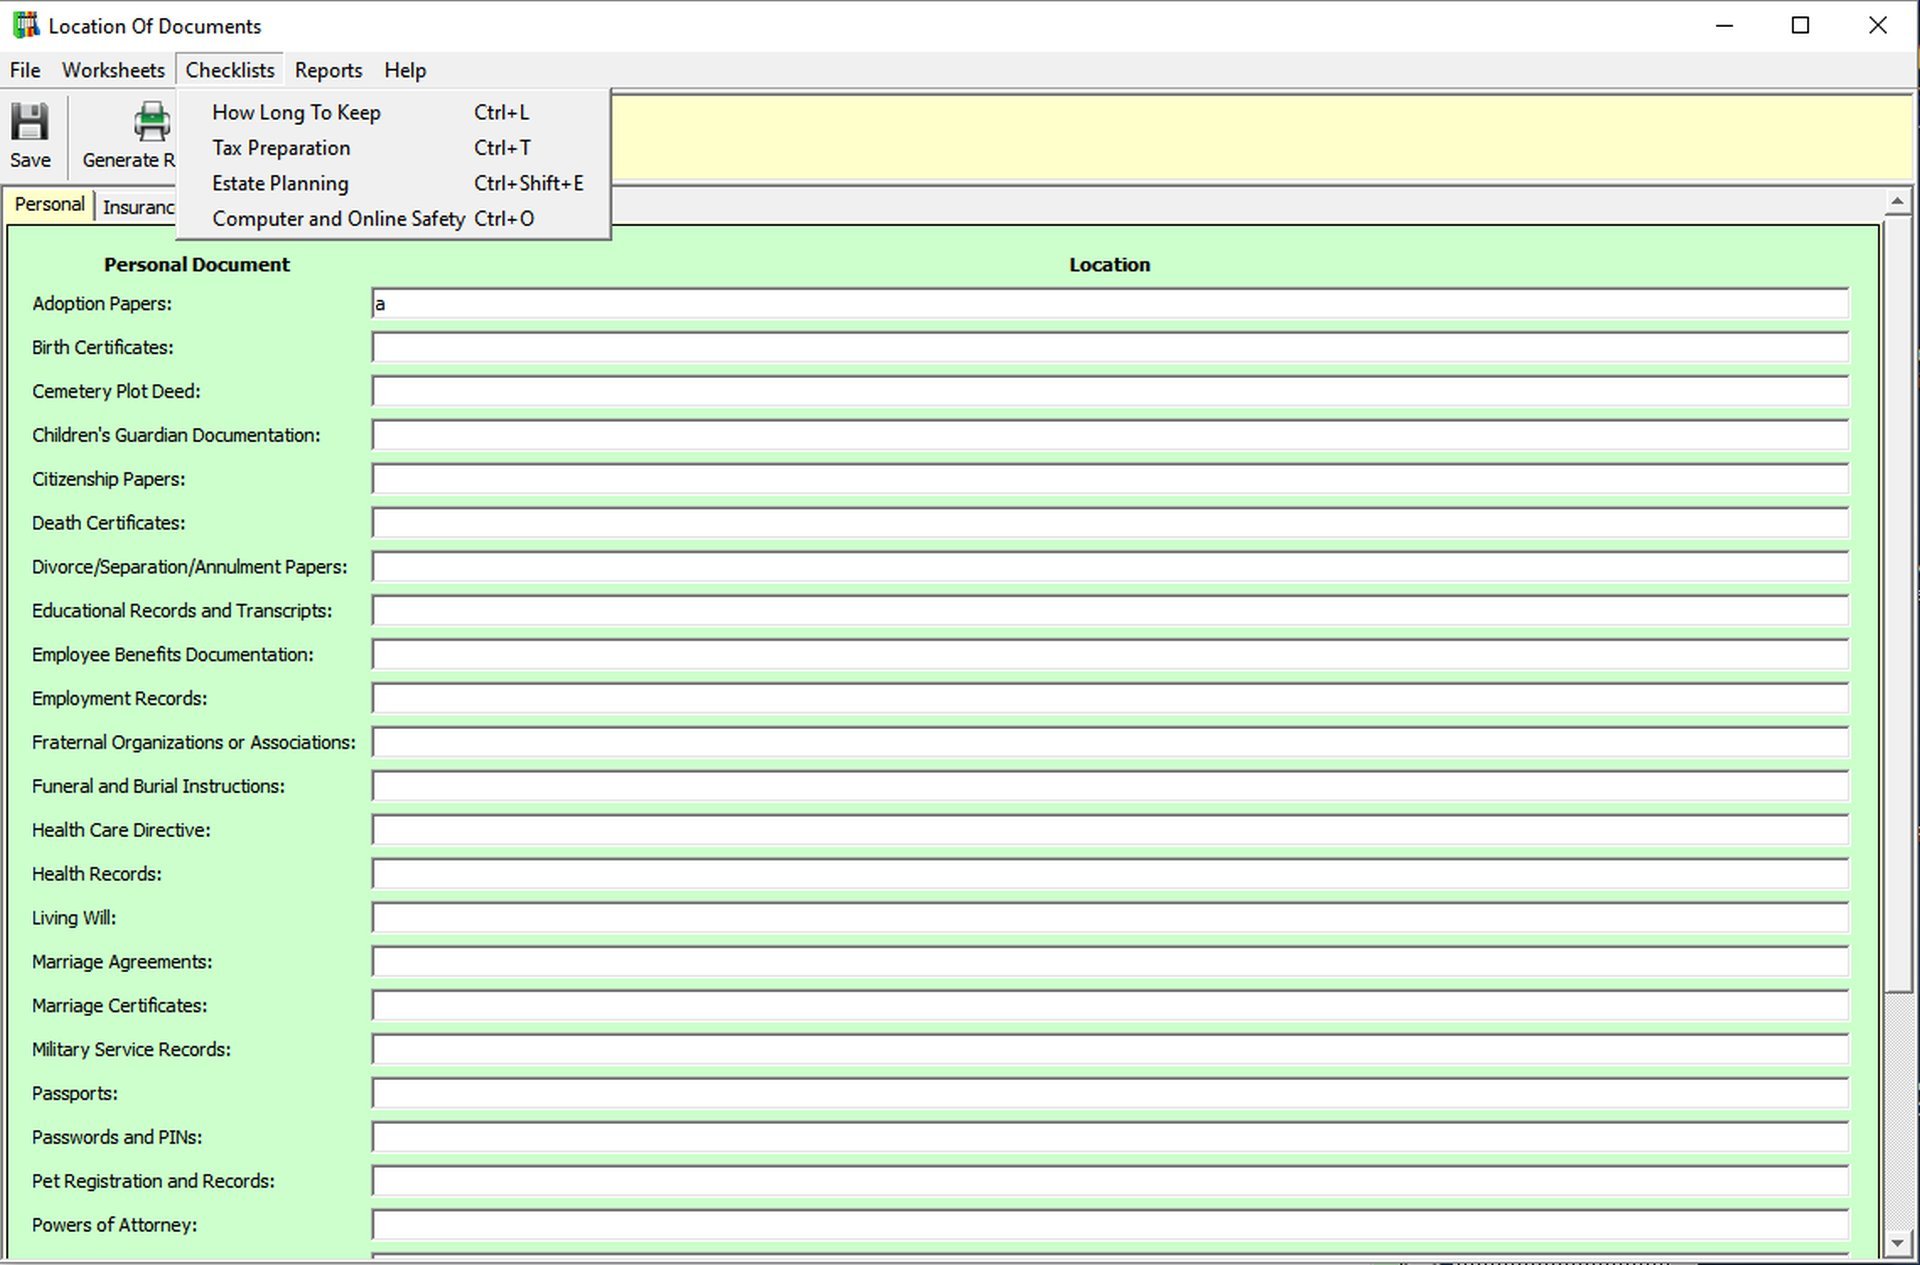Click the Personal Document column header

click(197, 265)
